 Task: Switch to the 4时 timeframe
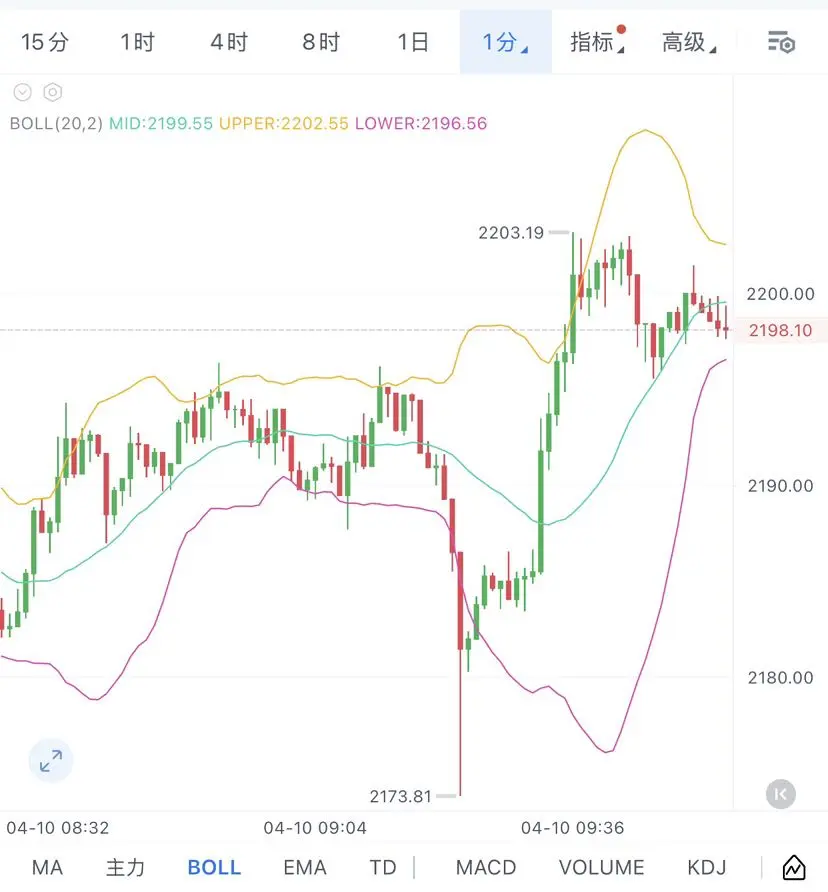point(229,42)
